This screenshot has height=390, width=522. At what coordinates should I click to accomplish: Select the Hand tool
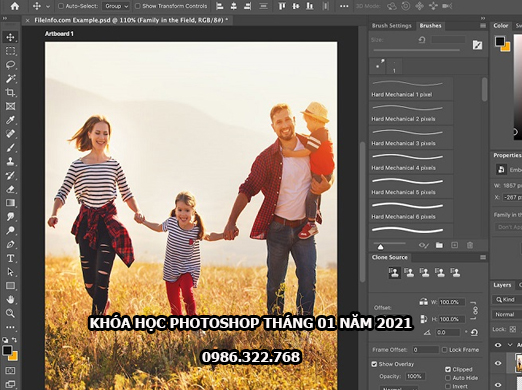point(10,299)
